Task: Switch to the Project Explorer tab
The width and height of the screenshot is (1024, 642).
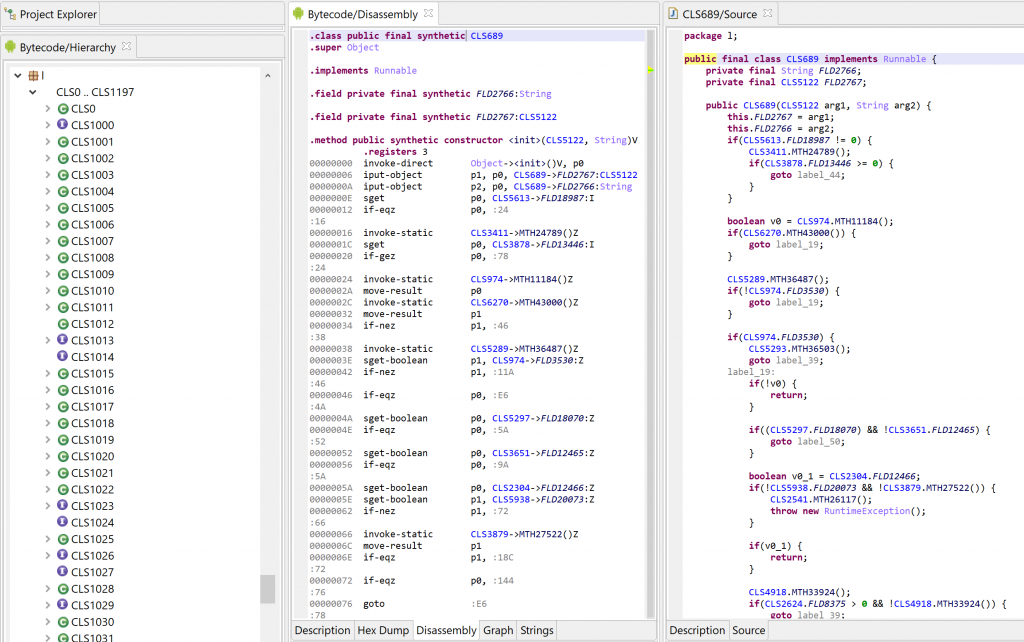Action: point(51,14)
